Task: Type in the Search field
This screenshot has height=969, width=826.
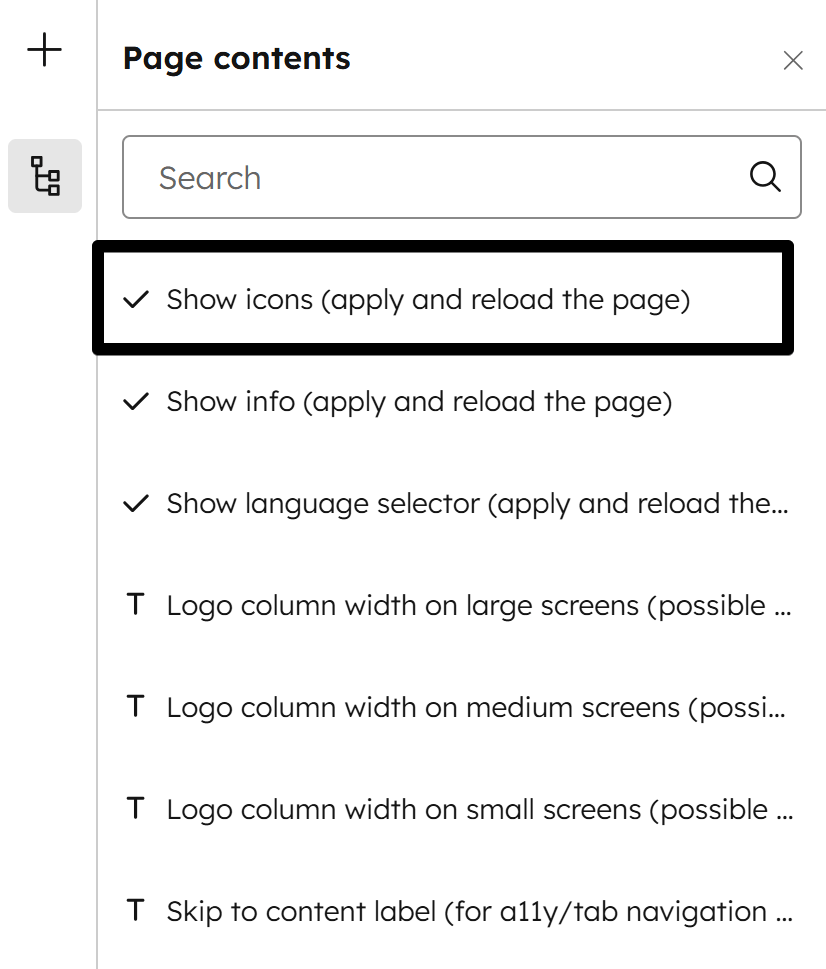Action: 440,177
